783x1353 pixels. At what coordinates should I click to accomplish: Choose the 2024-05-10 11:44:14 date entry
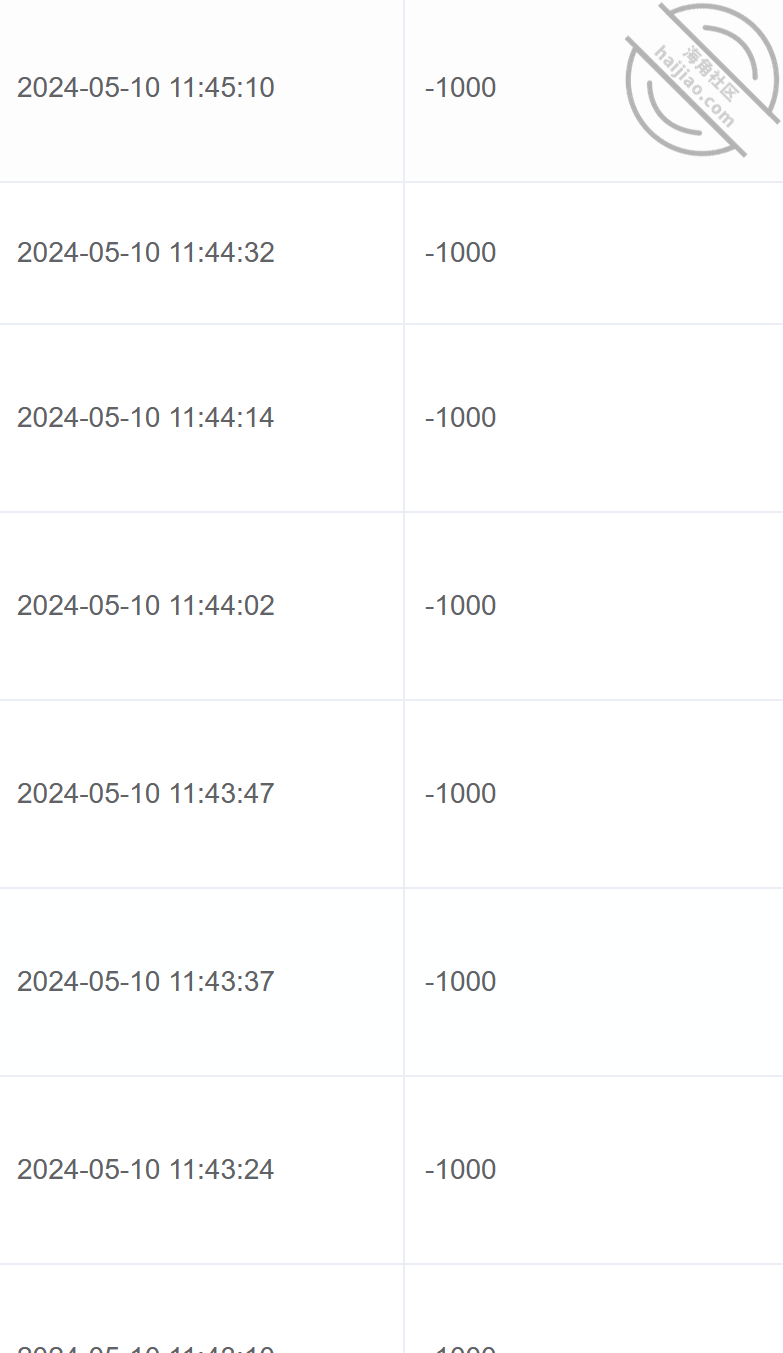145,417
